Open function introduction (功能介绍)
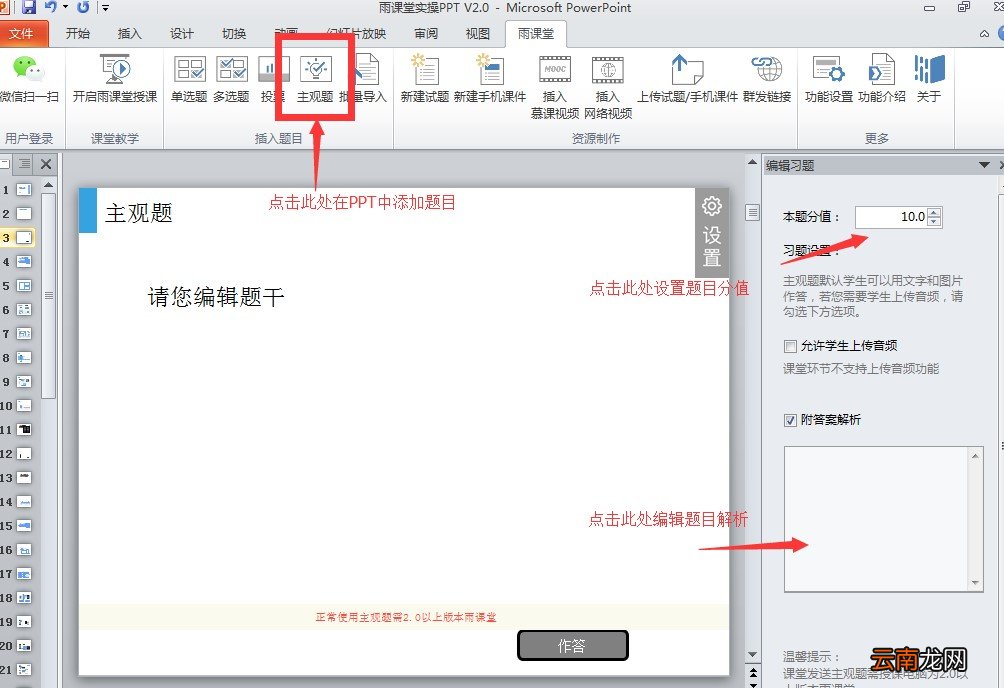The image size is (1004, 688). [882, 78]
